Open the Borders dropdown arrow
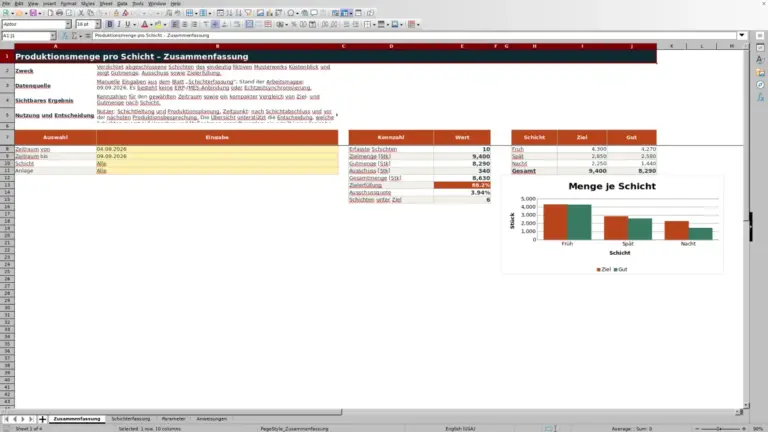Screen dimensions: 768x432 374,24
